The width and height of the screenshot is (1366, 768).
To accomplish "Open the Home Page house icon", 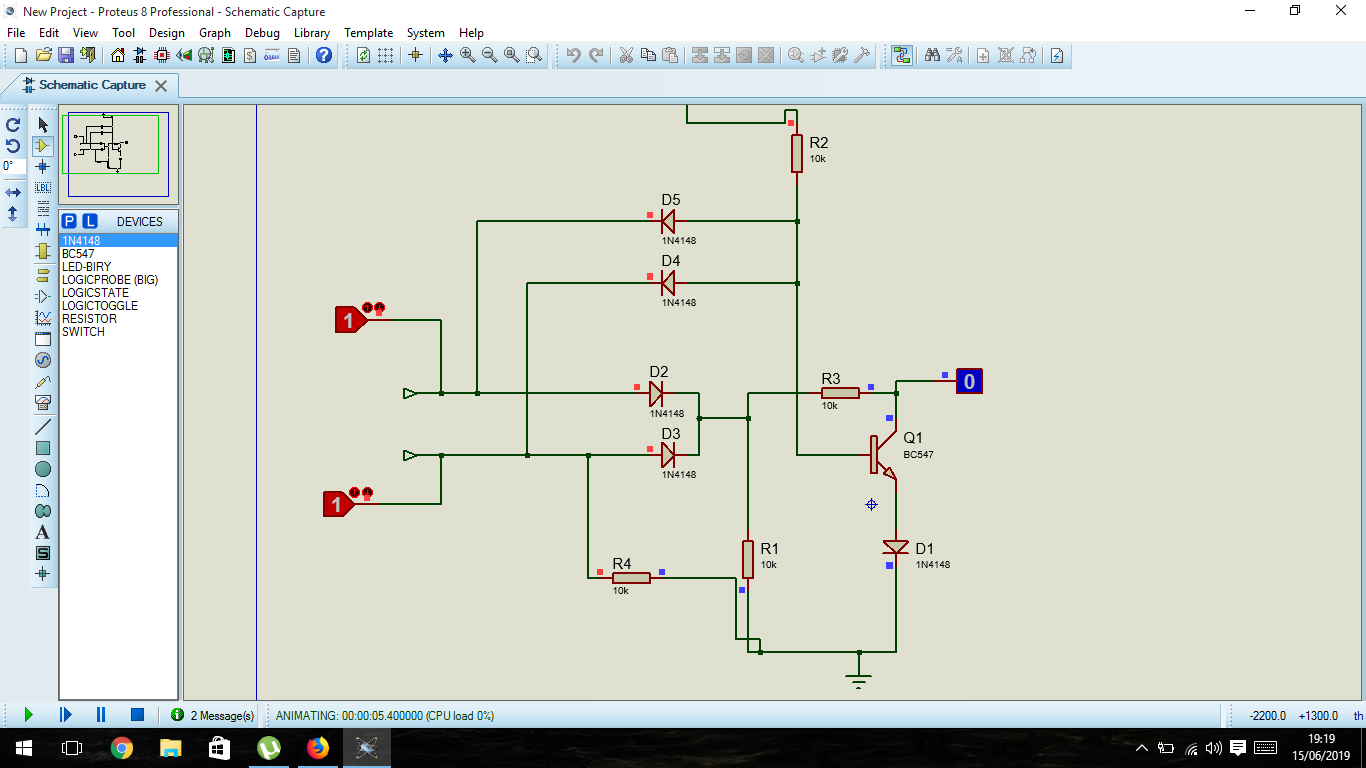I will pyautogui.click(x=118, y=55).
